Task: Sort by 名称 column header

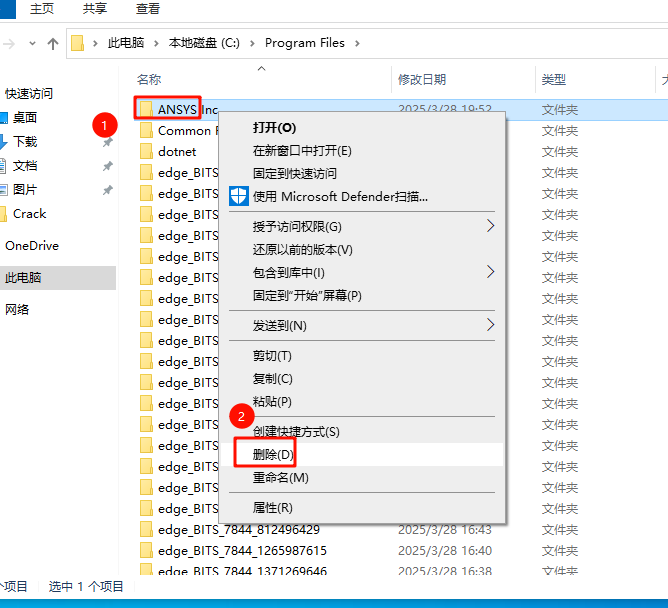Action: pos(149,79)
